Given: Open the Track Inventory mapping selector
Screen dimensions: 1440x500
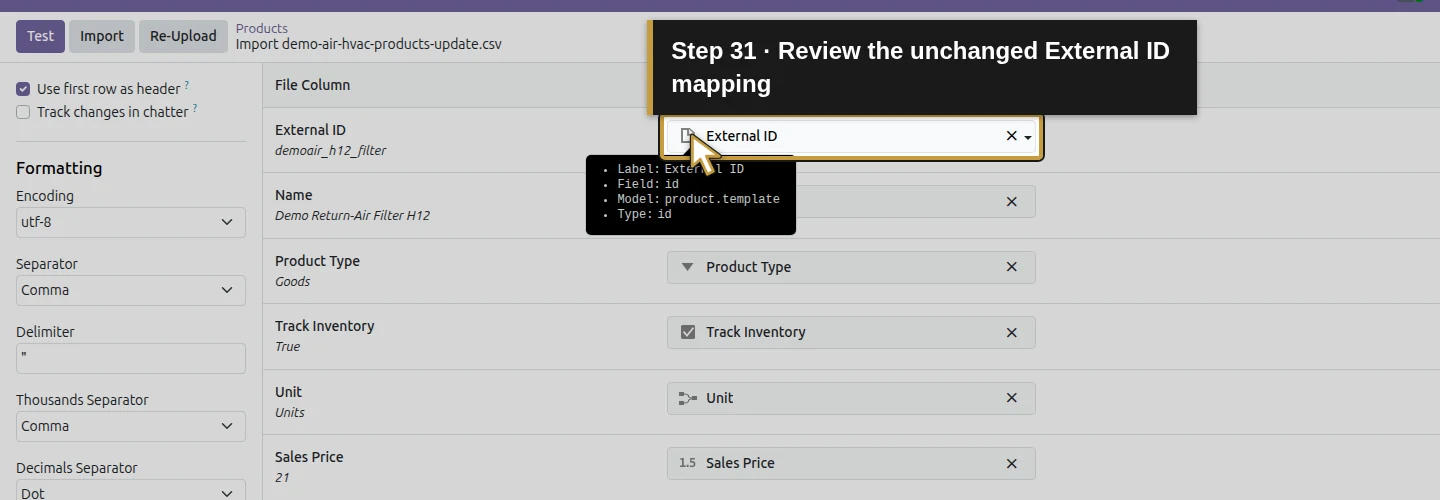Looking at the screenshot, I should (851, 332).
